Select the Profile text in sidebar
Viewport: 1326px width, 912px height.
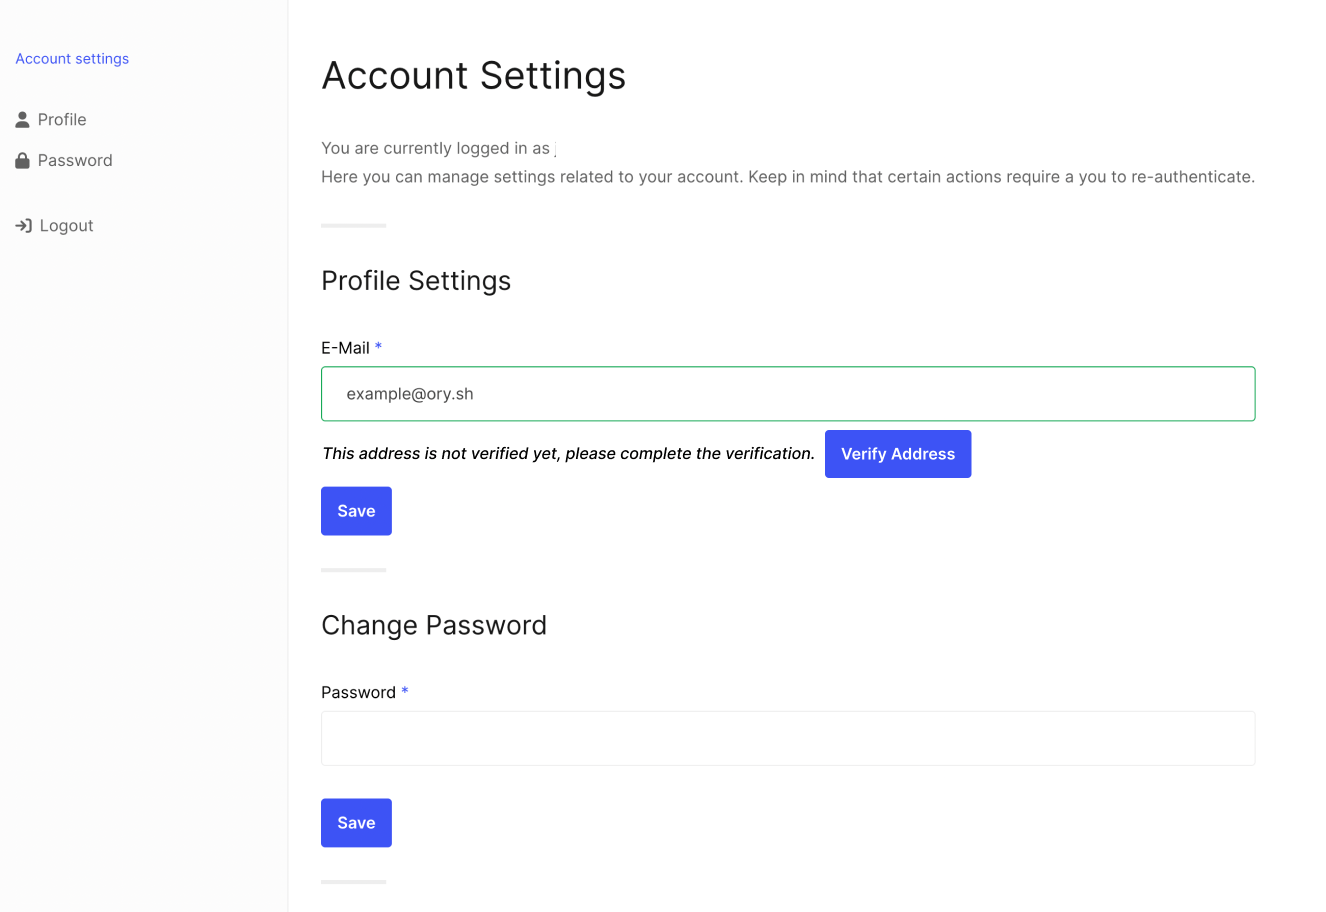click(x=62, y=120)
